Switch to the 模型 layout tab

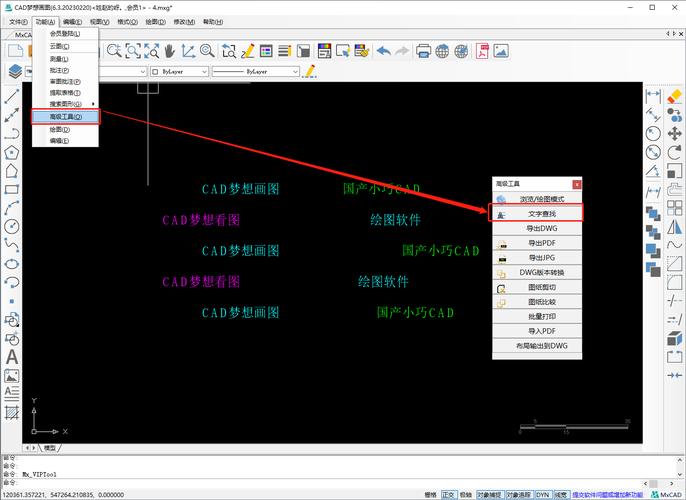[50, 448]
